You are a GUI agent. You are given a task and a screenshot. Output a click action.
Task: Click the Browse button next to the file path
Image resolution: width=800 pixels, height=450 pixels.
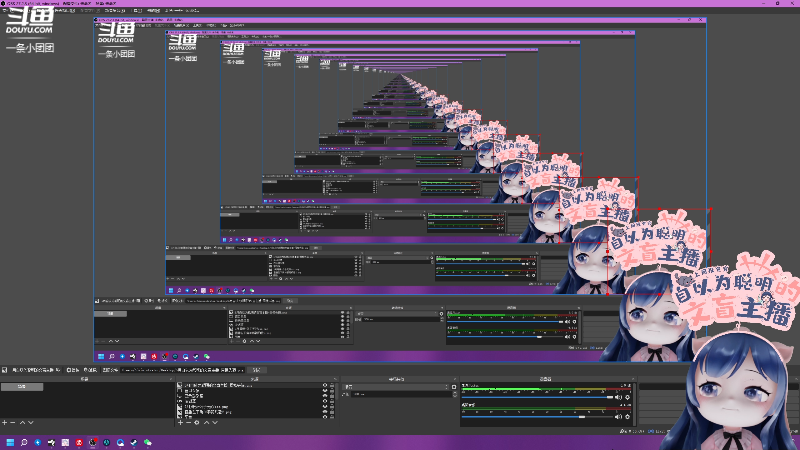[256, 370]
